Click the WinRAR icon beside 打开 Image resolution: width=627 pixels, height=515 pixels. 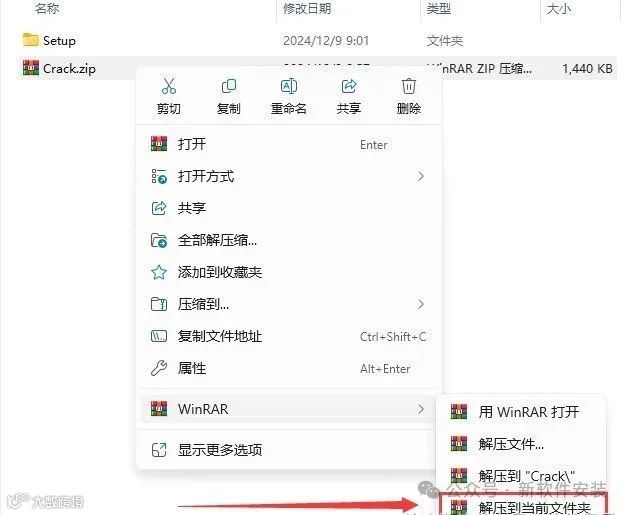[159, 144]
